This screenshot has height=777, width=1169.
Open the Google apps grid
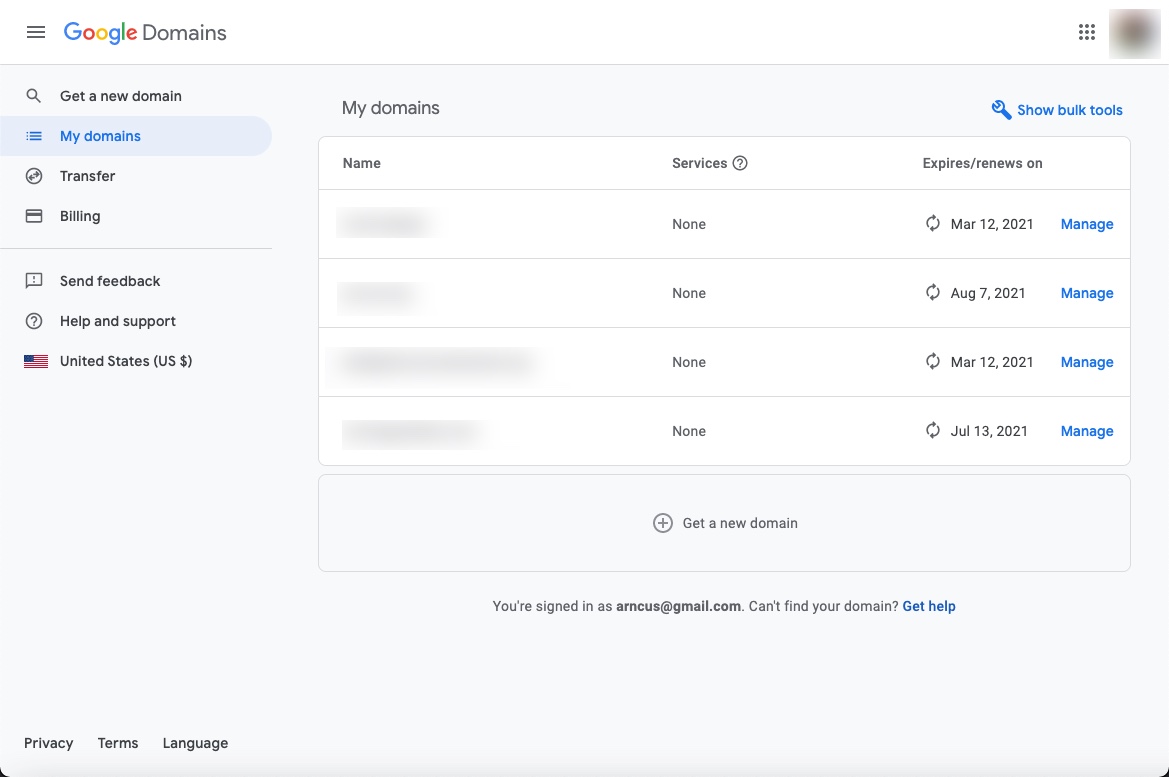pos(1087,32)
